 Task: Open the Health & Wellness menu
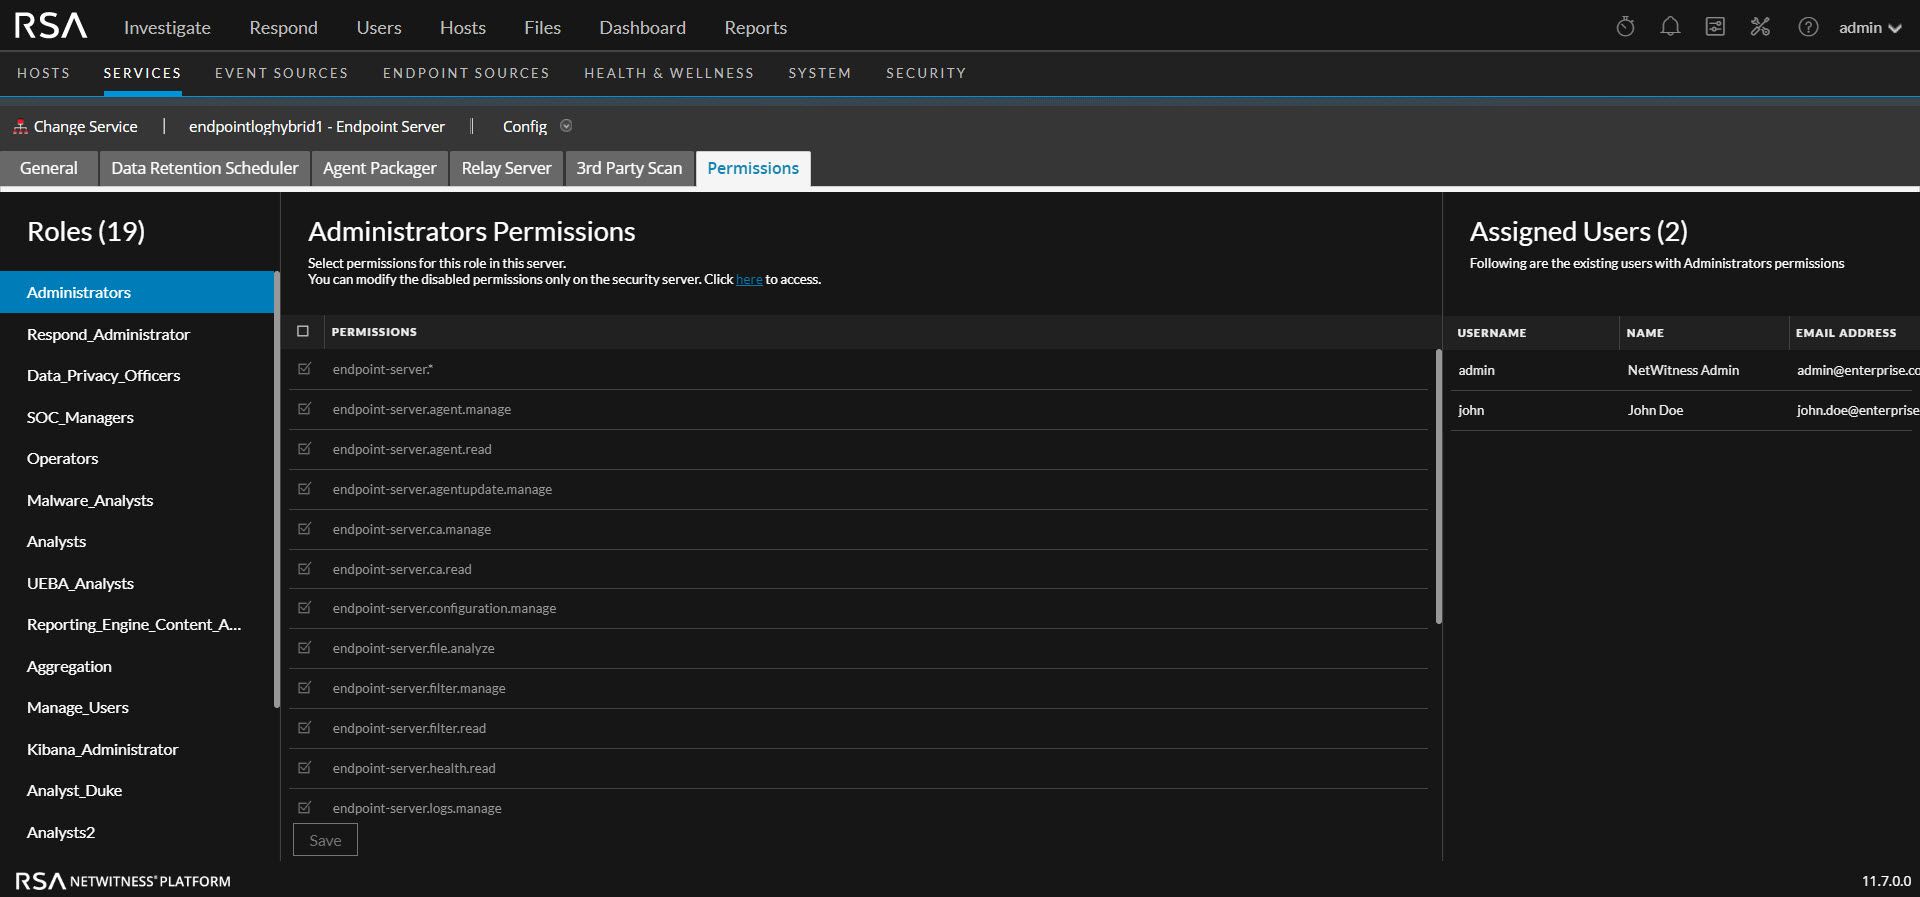coord(668,73)
